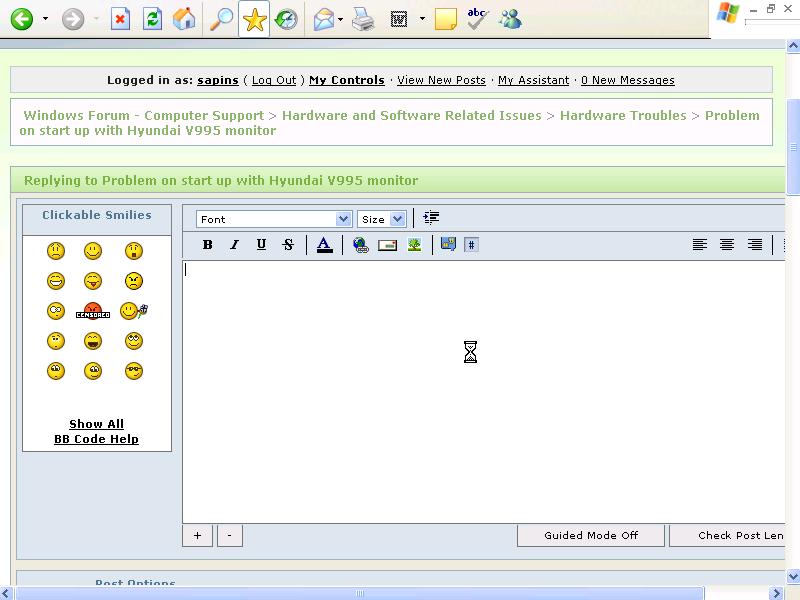The height and width of the screenshot is (600, 800).
Task: Insert the censored red smiley
Action: click(93, 311)
